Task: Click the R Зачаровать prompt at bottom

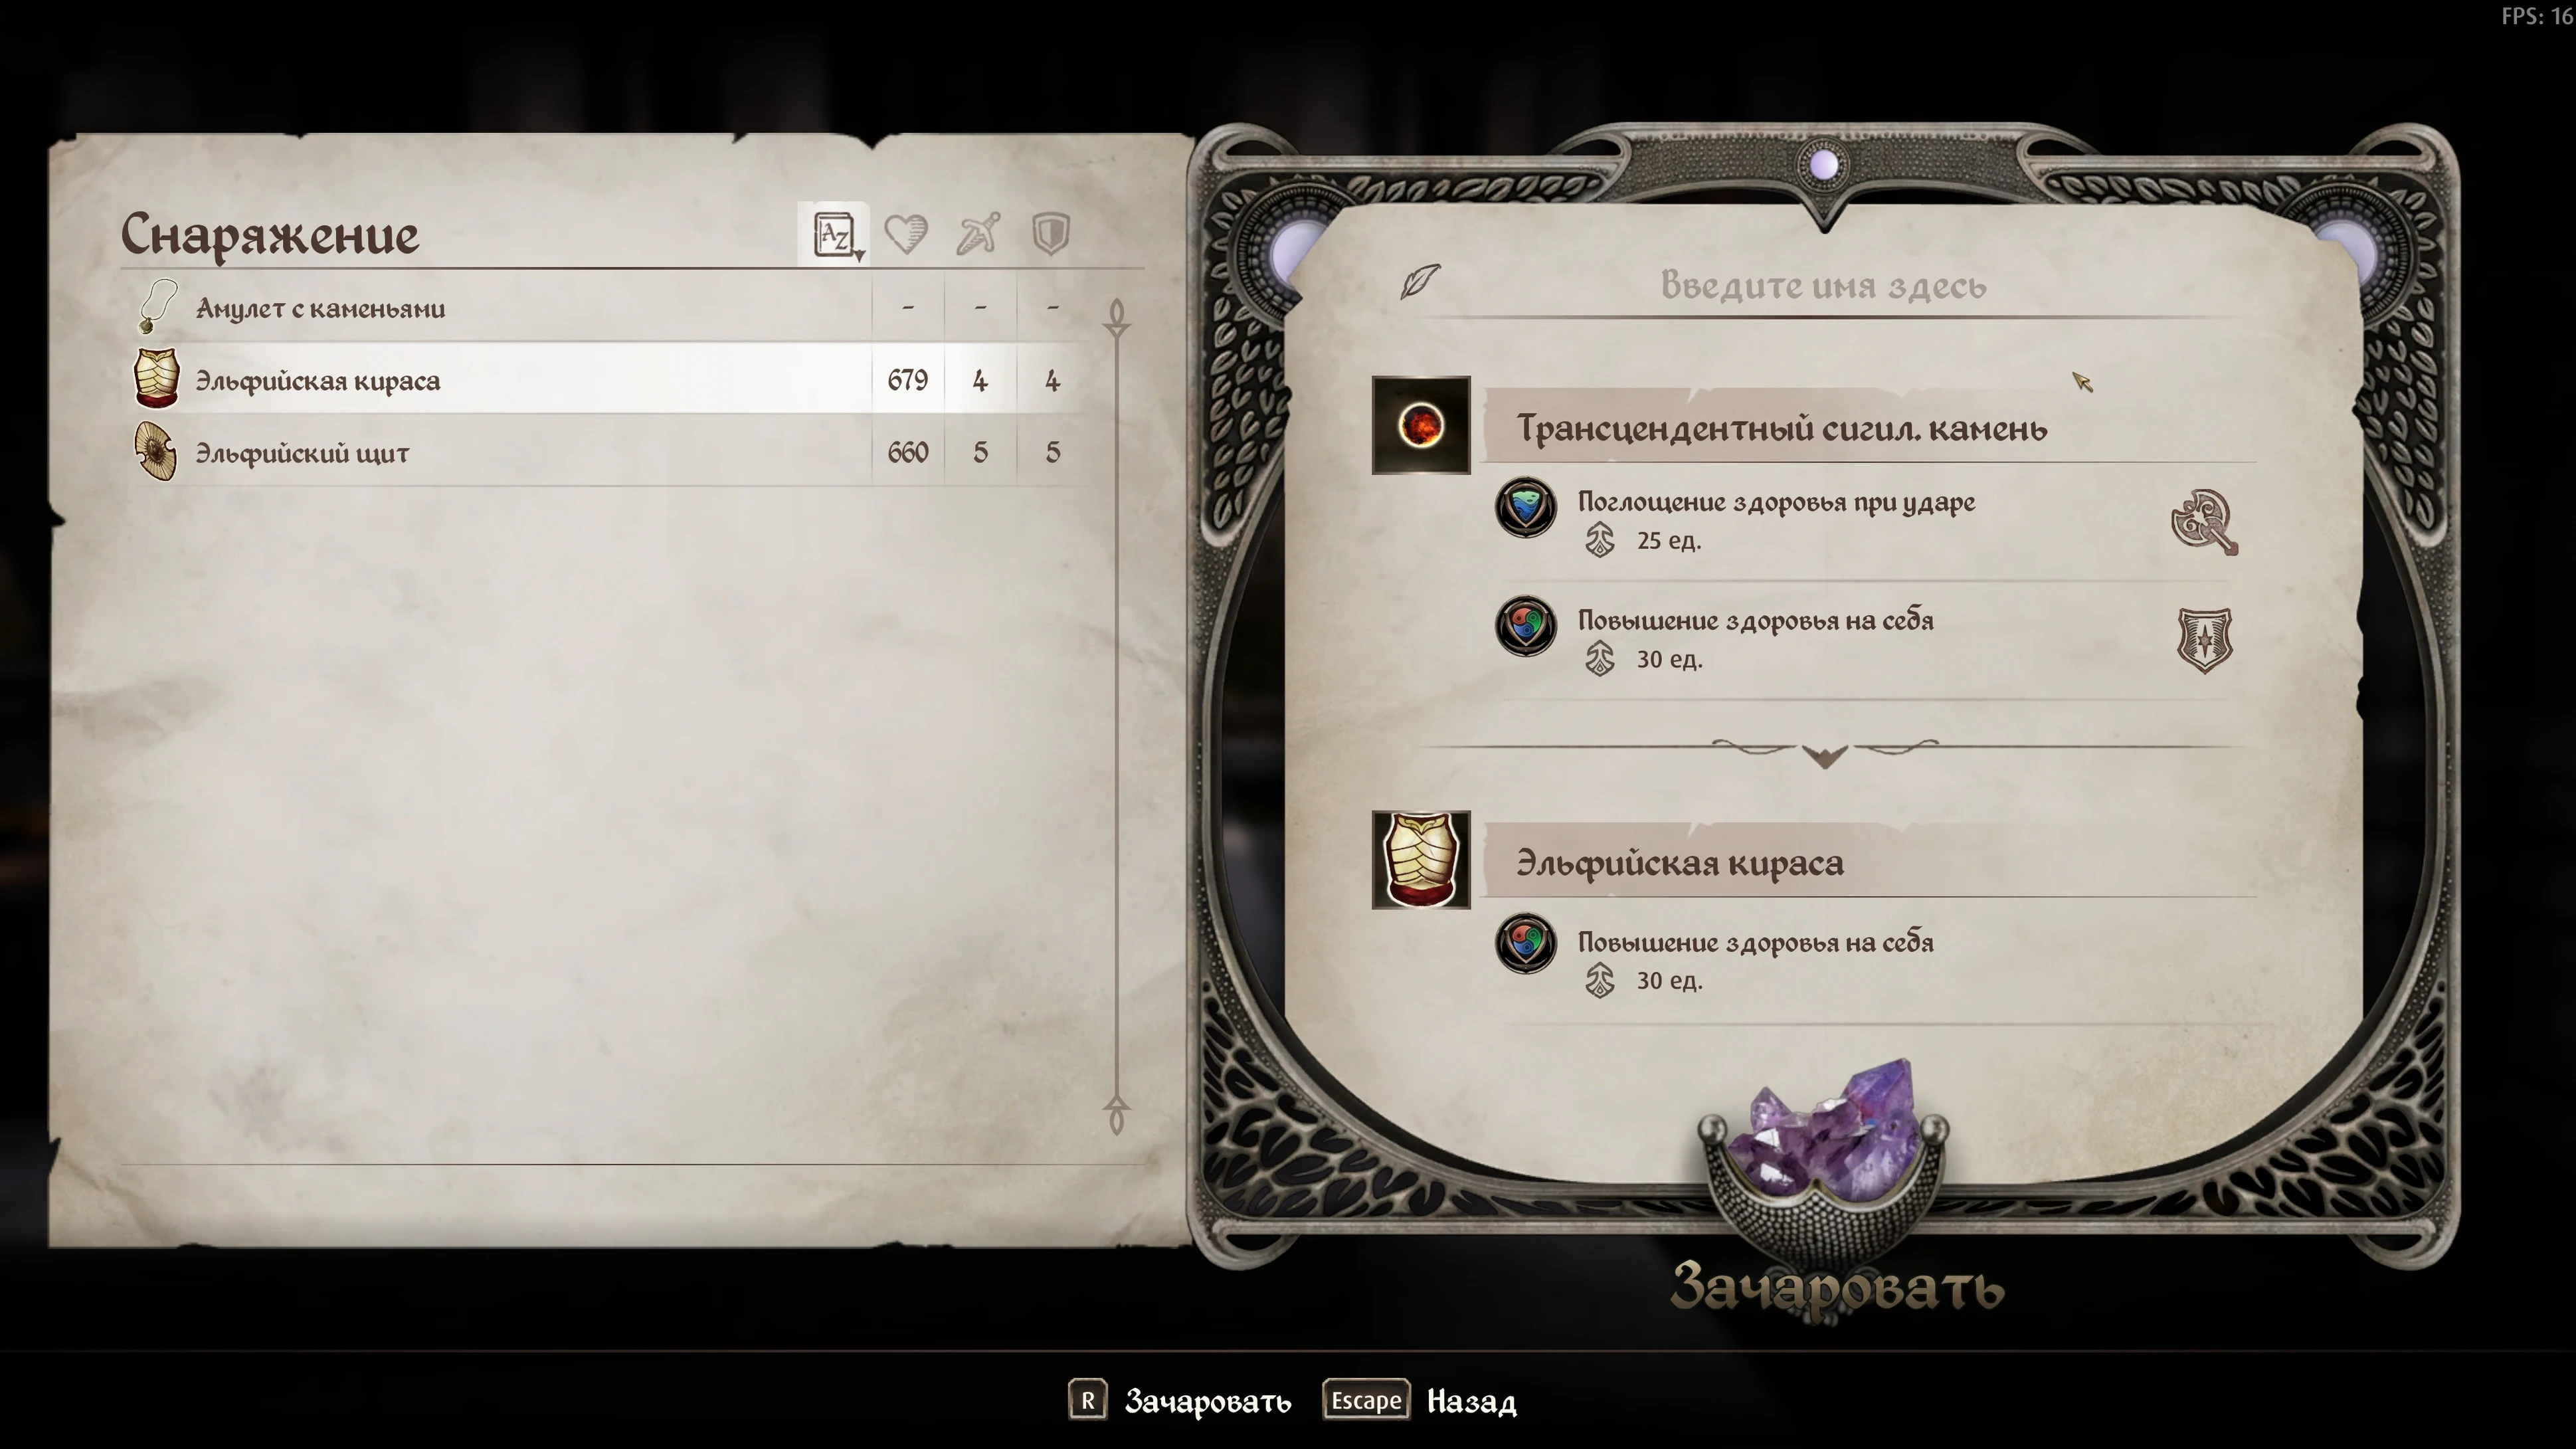Action: pos(1180,1401)
